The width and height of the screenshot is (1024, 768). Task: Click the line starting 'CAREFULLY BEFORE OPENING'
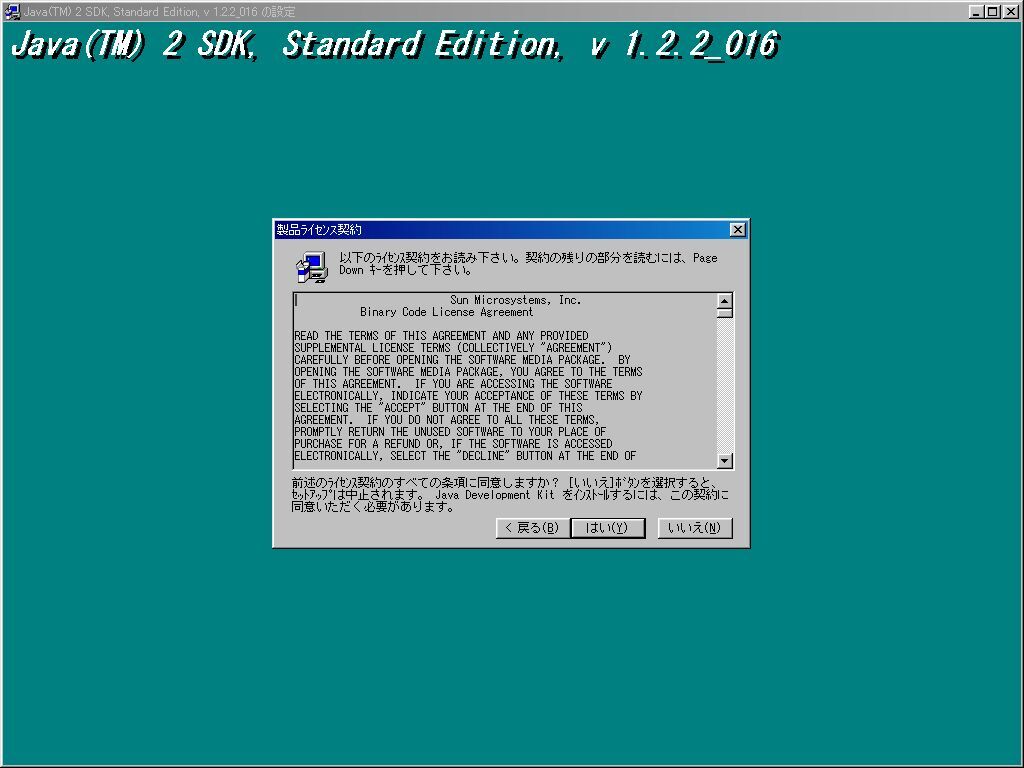[462, 360]
